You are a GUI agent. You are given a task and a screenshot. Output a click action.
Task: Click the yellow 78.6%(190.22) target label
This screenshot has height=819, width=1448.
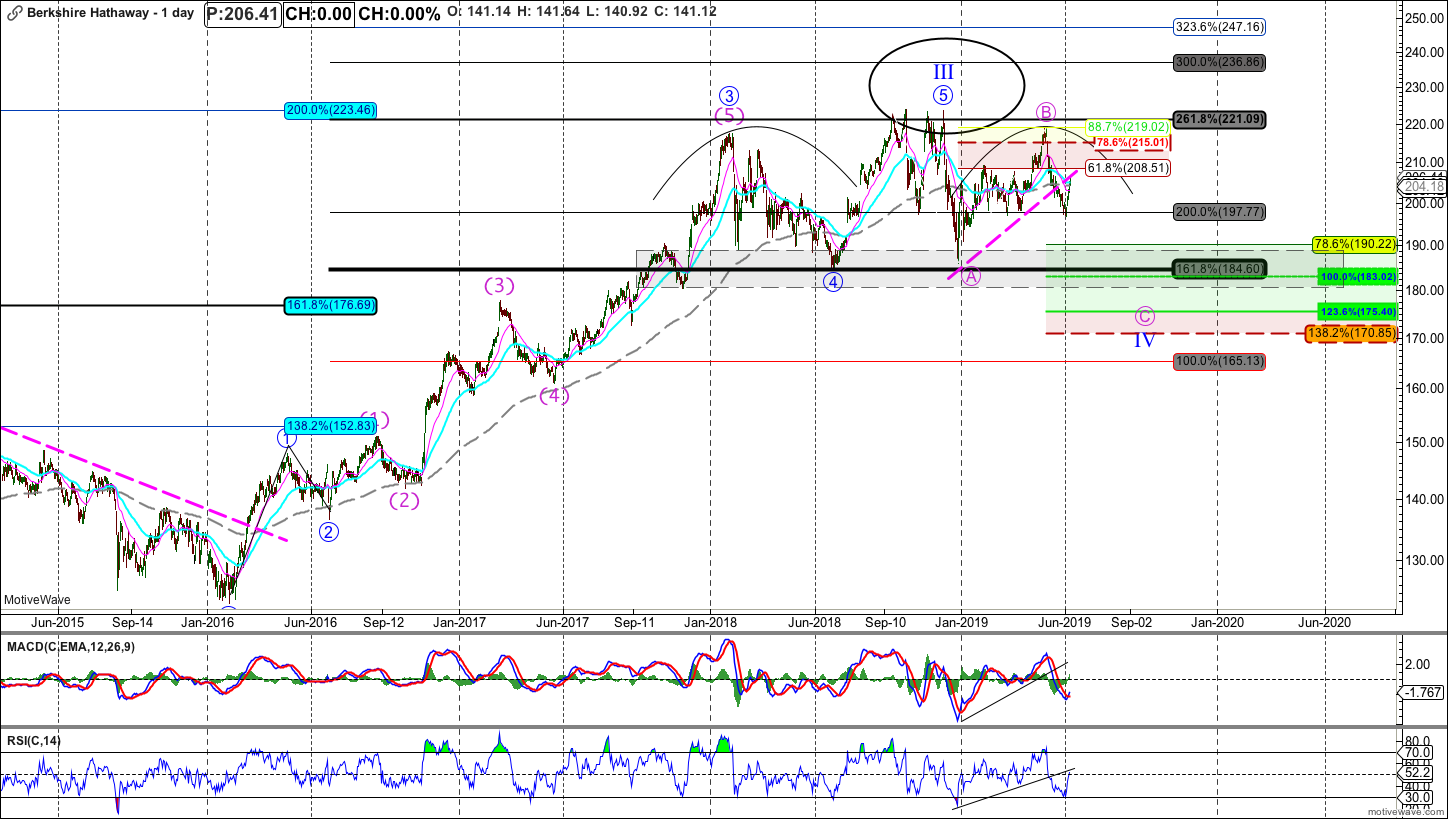pos(1352,244)
